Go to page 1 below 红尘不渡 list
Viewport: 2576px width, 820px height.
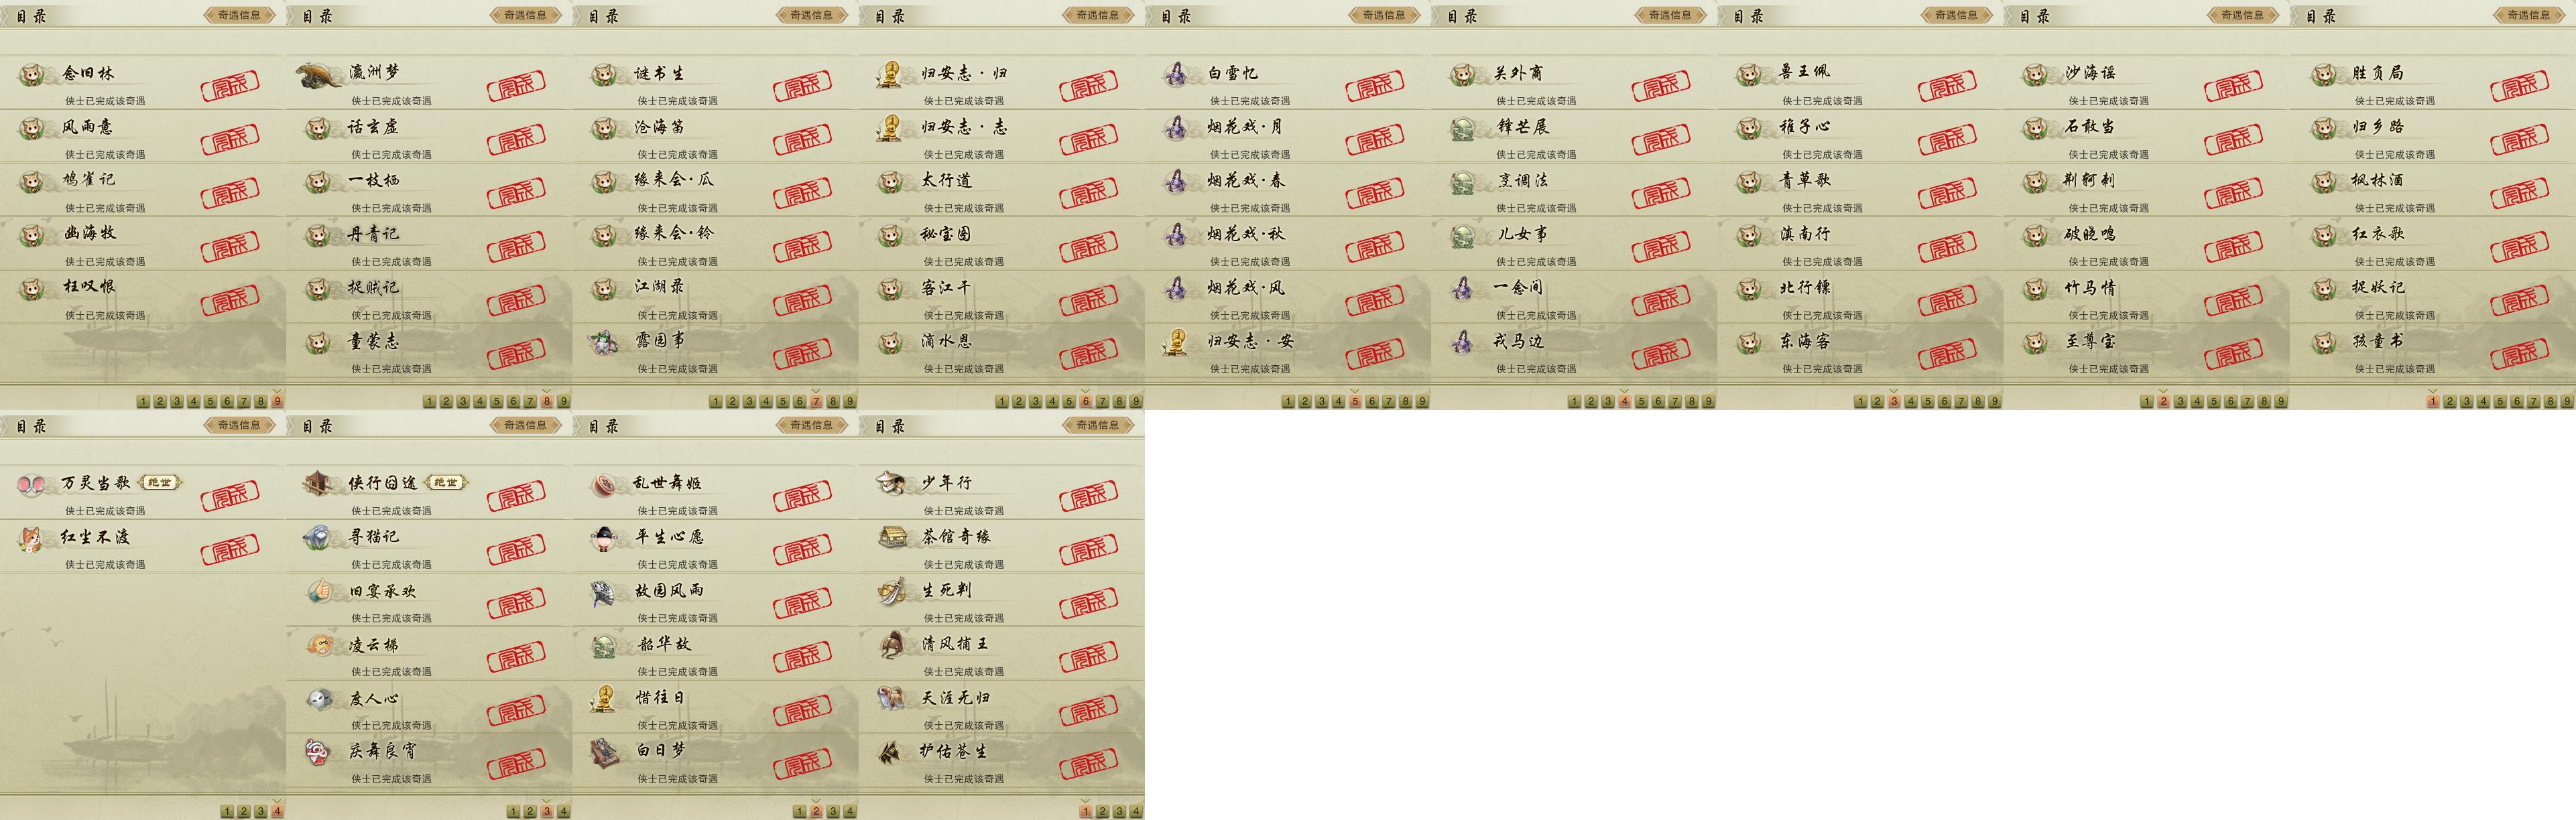227,812
